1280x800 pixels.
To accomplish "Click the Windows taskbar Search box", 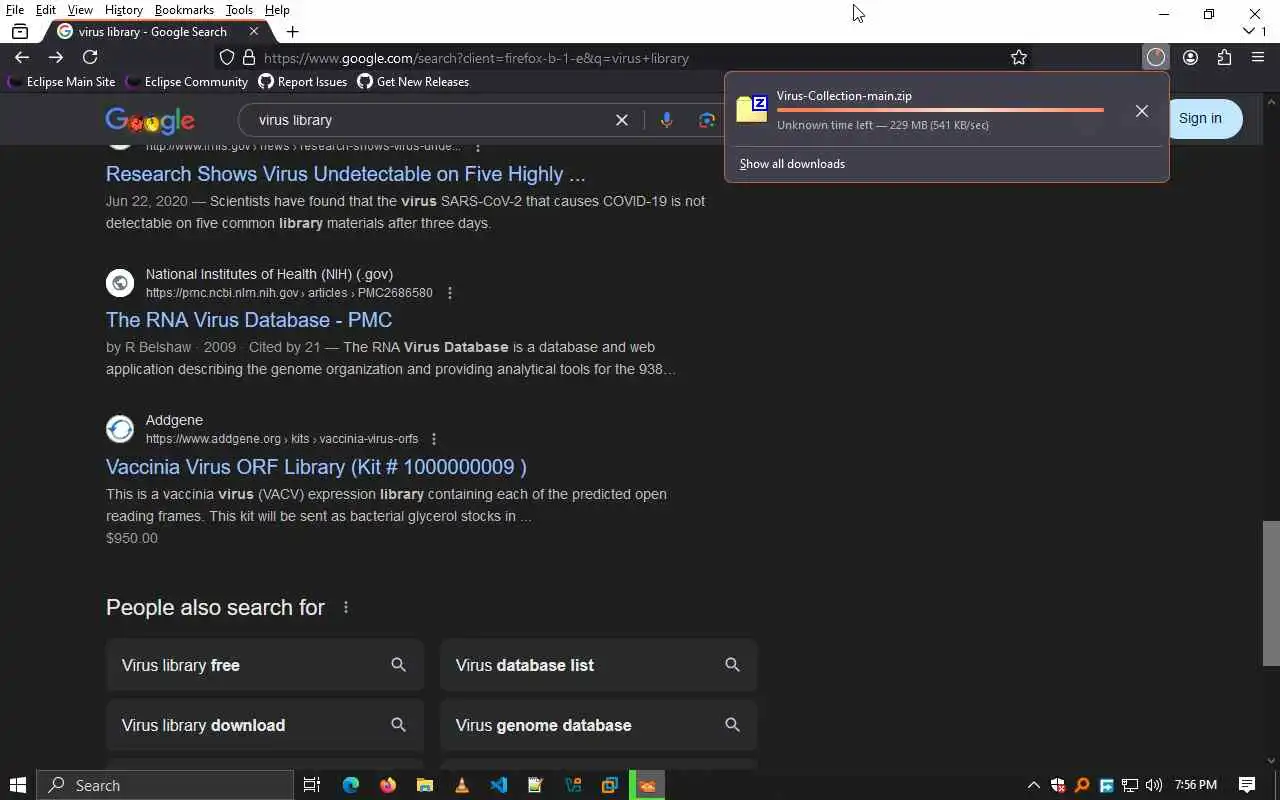I will [x=166, y=785].
